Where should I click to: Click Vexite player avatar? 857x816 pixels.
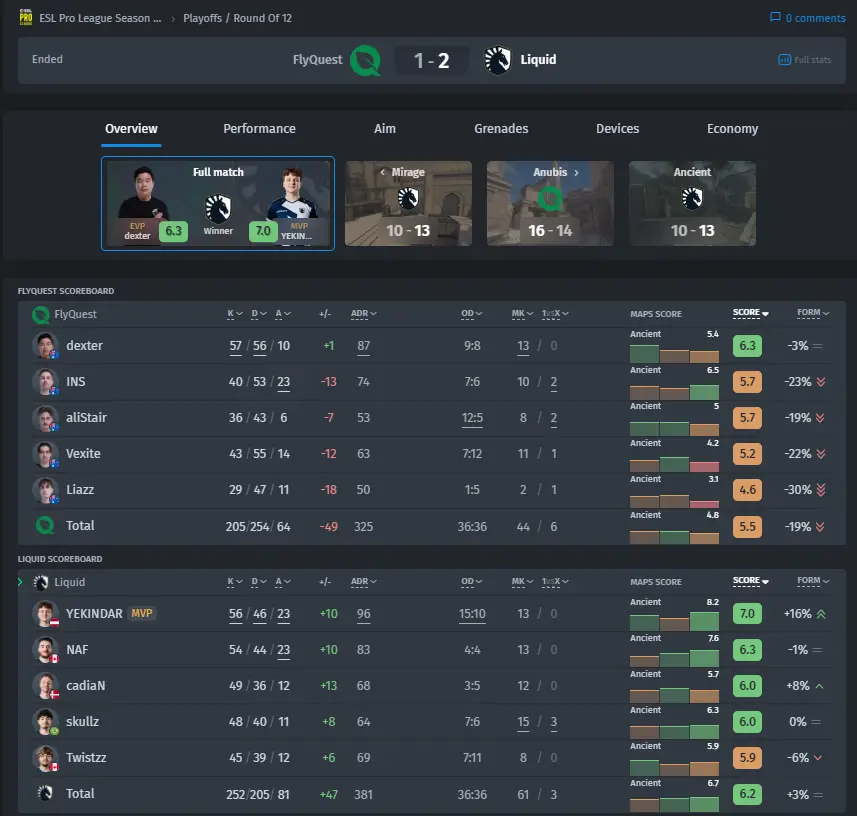[45, 454]
